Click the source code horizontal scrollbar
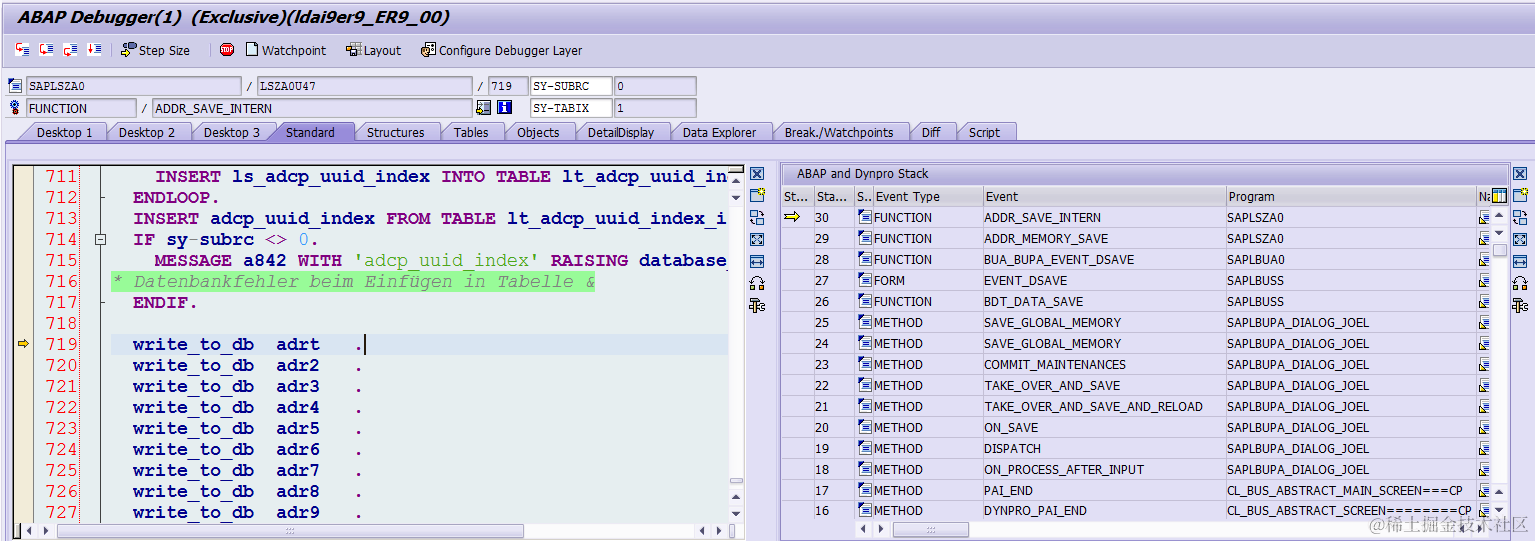The image size is (1535, 541). tap(290, 530)
